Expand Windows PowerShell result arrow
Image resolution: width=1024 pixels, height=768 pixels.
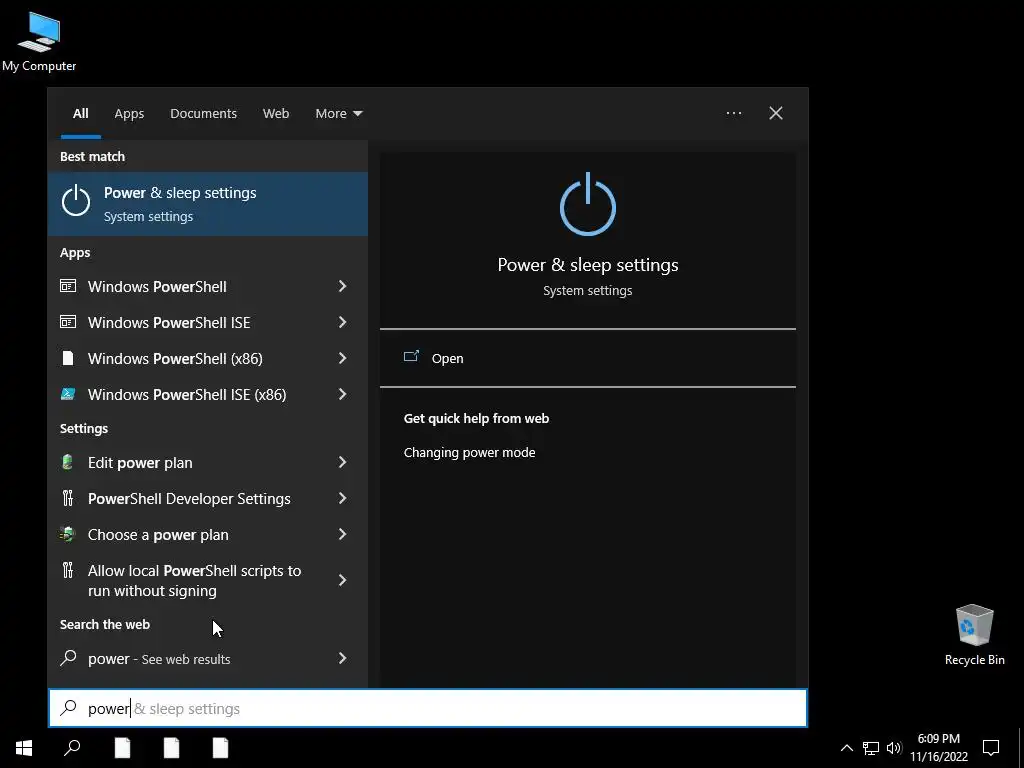pos(342,286)
